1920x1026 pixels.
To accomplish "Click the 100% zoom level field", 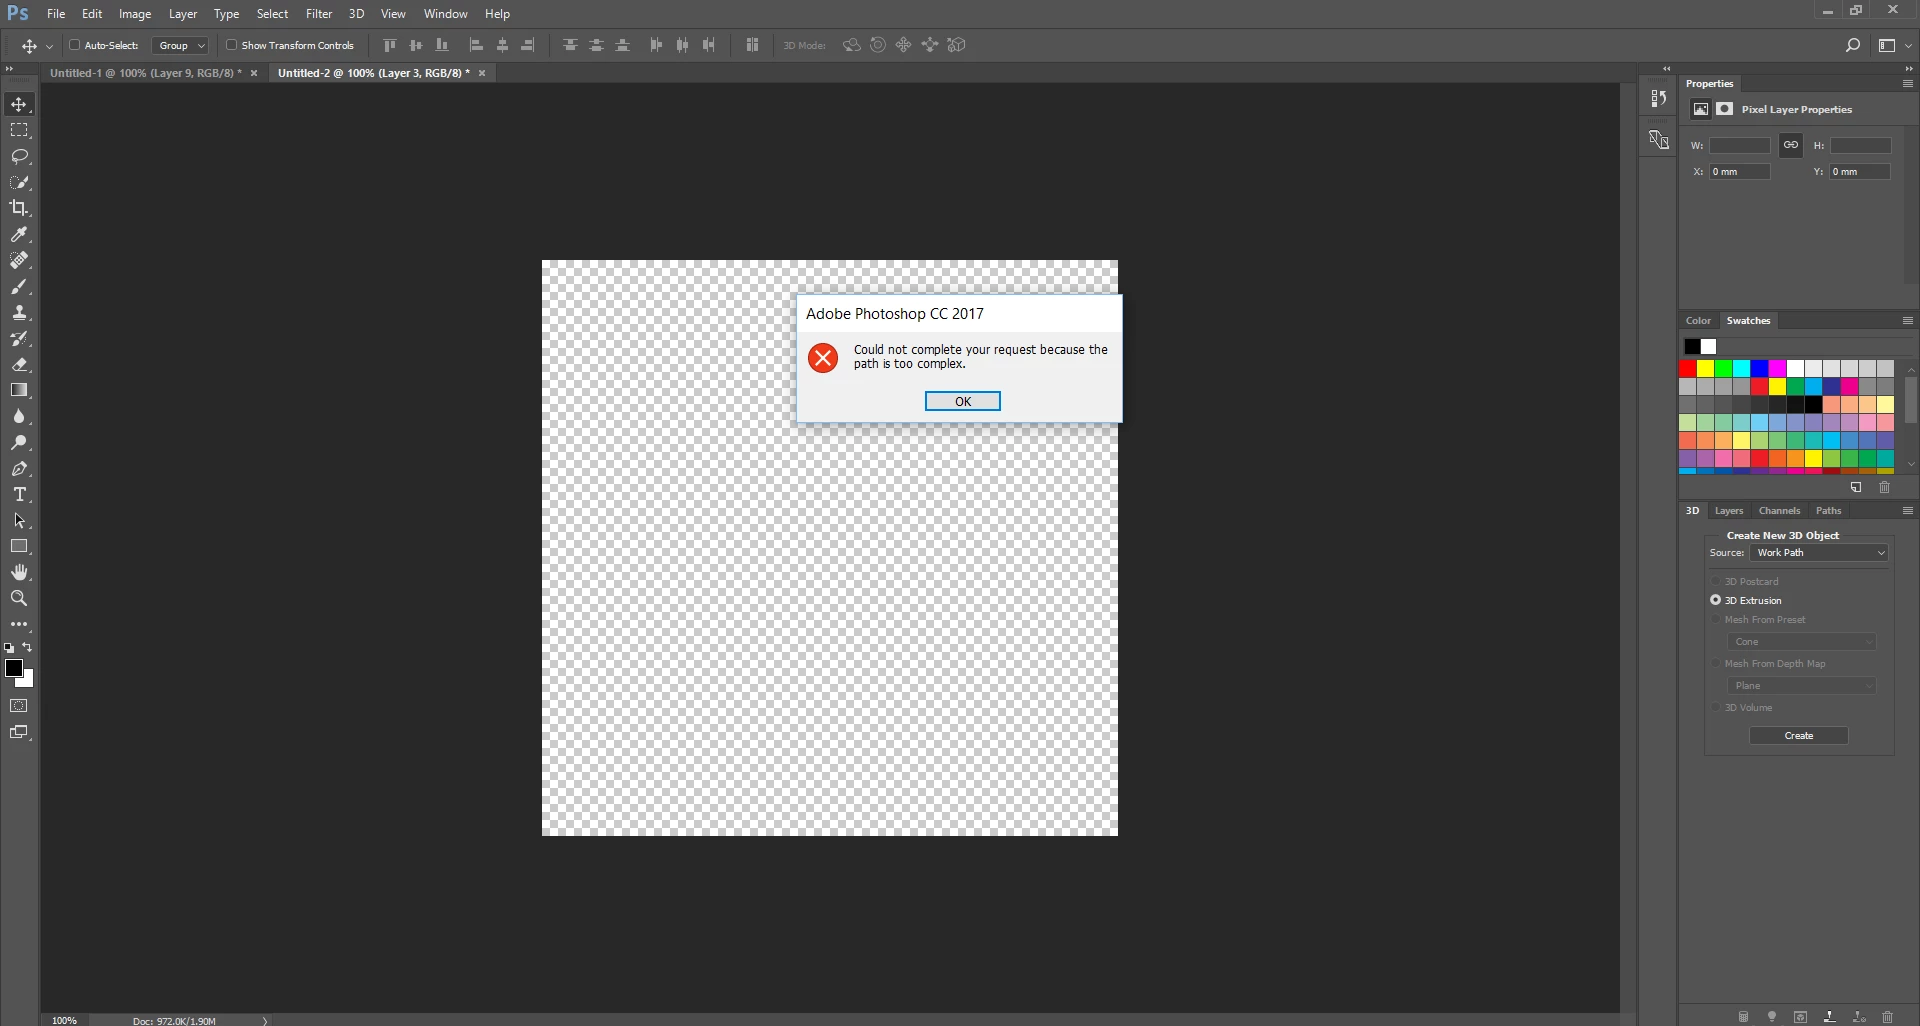I will (64, 1020).
